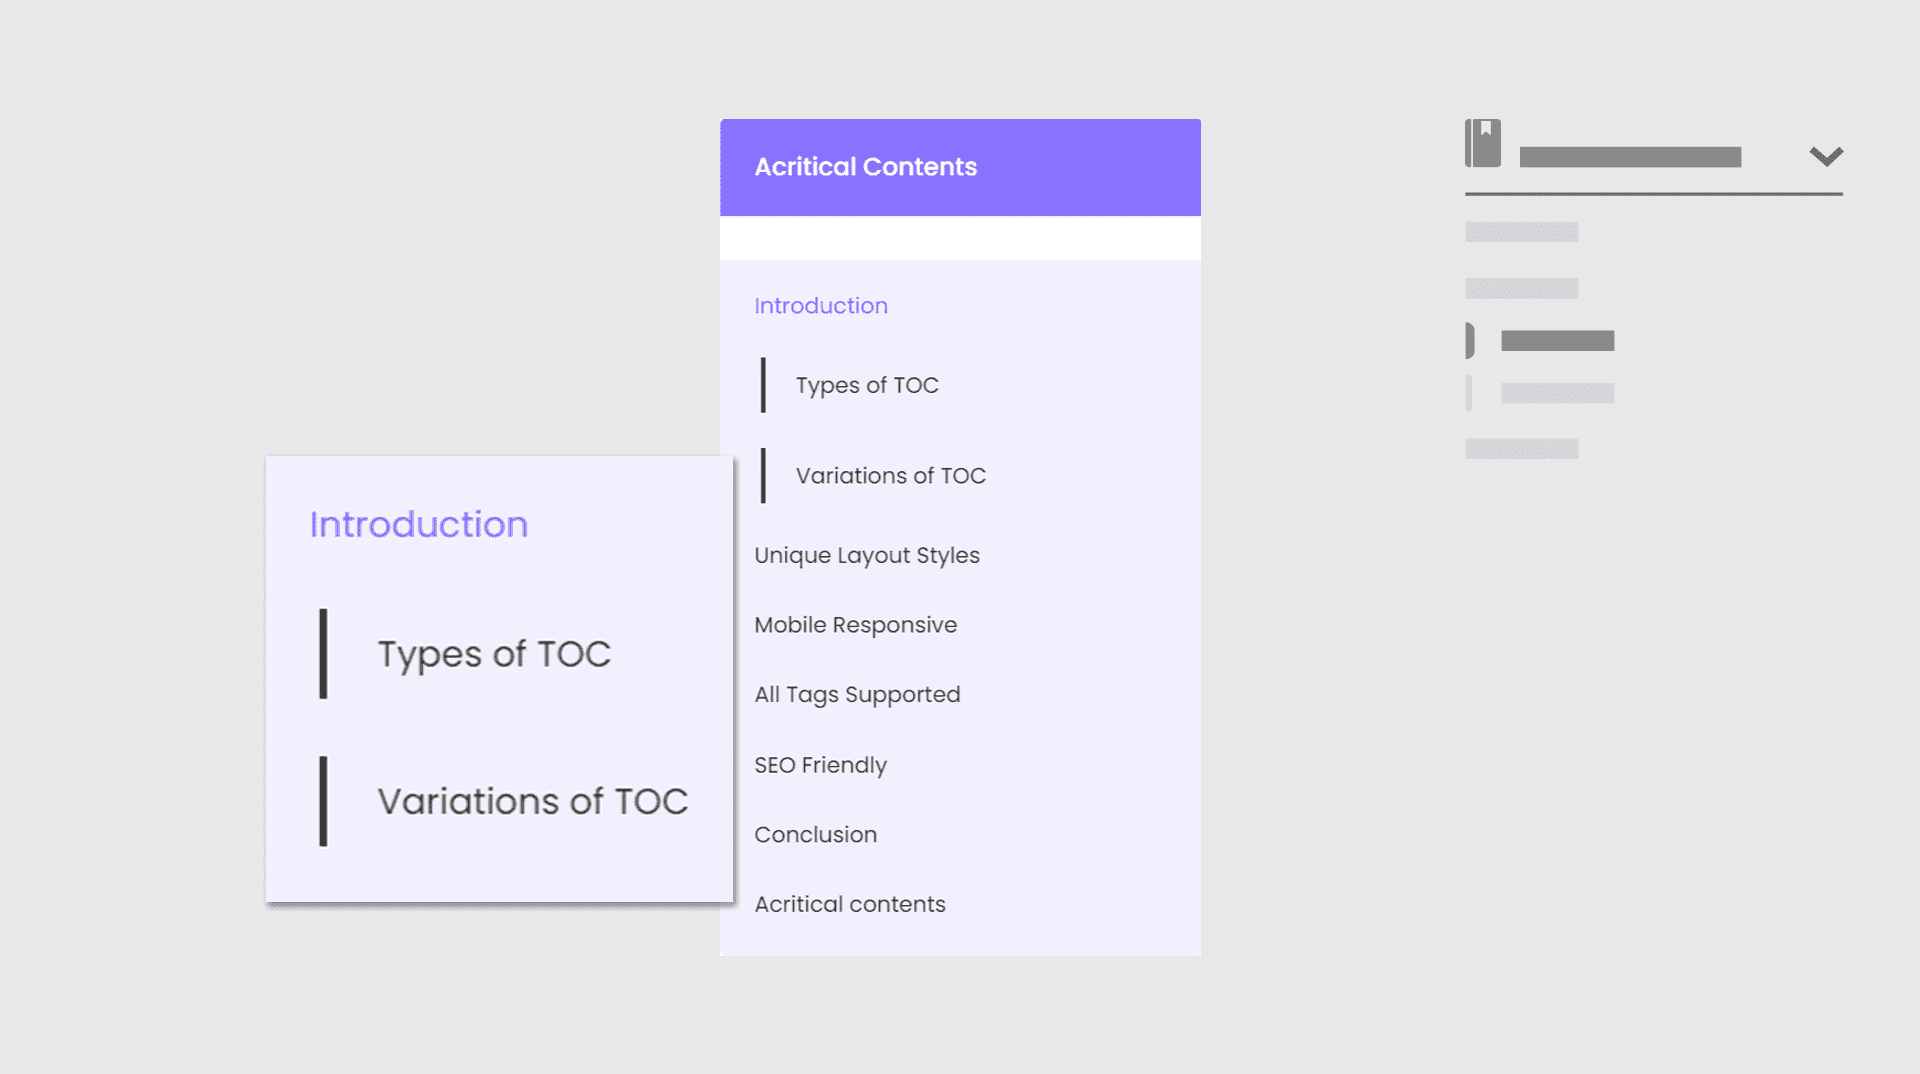This screenshot has width=1920, height=1074.
Task: Click the white strip below the purple header
Action: (960, 238)
